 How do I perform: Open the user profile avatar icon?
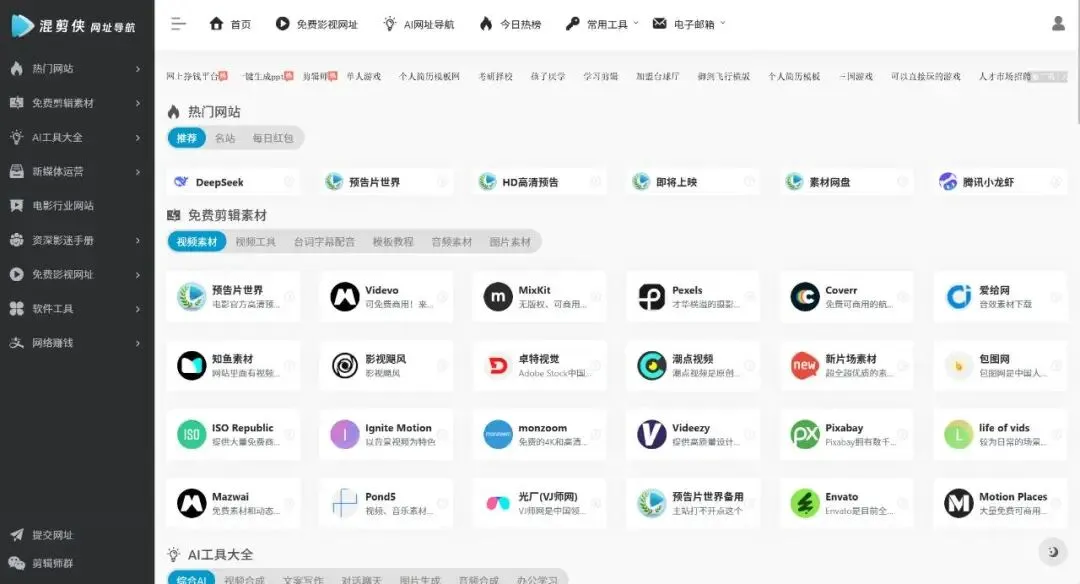point(1059,24)
